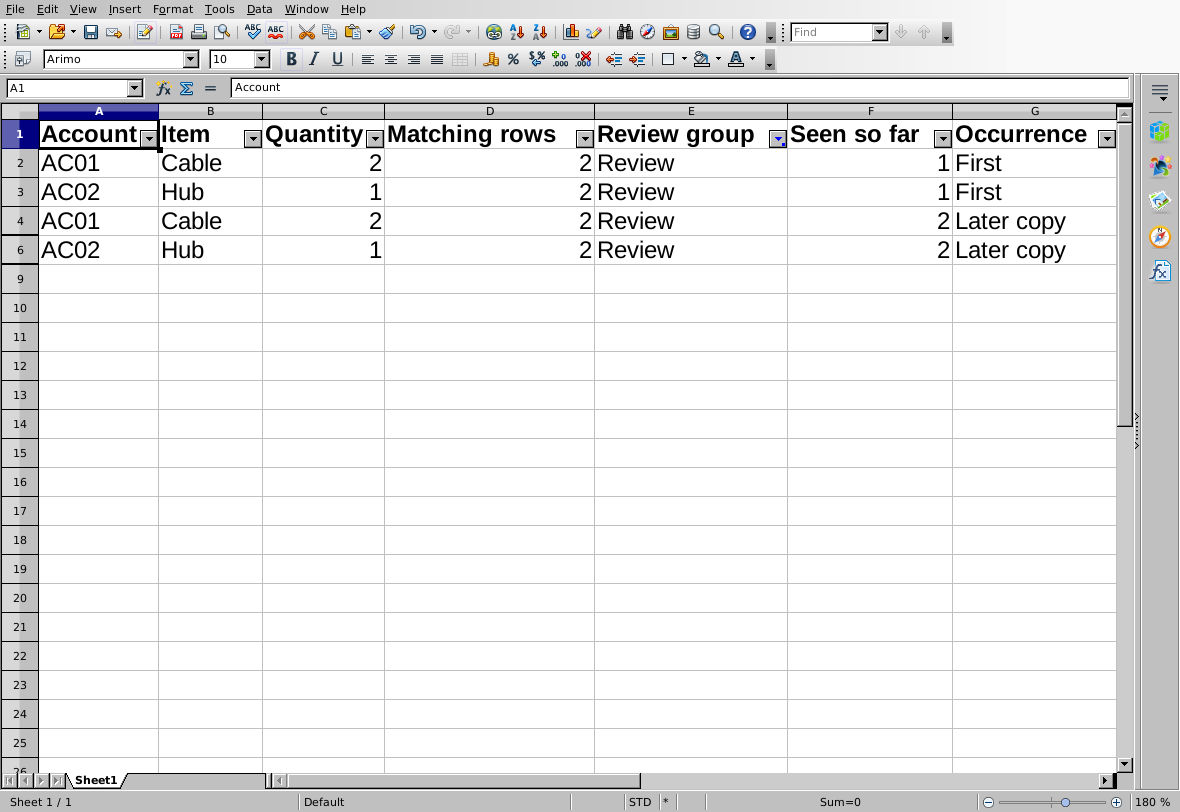Open the File menu
This screenshot has width=1180, height=812.
[15, 9]
